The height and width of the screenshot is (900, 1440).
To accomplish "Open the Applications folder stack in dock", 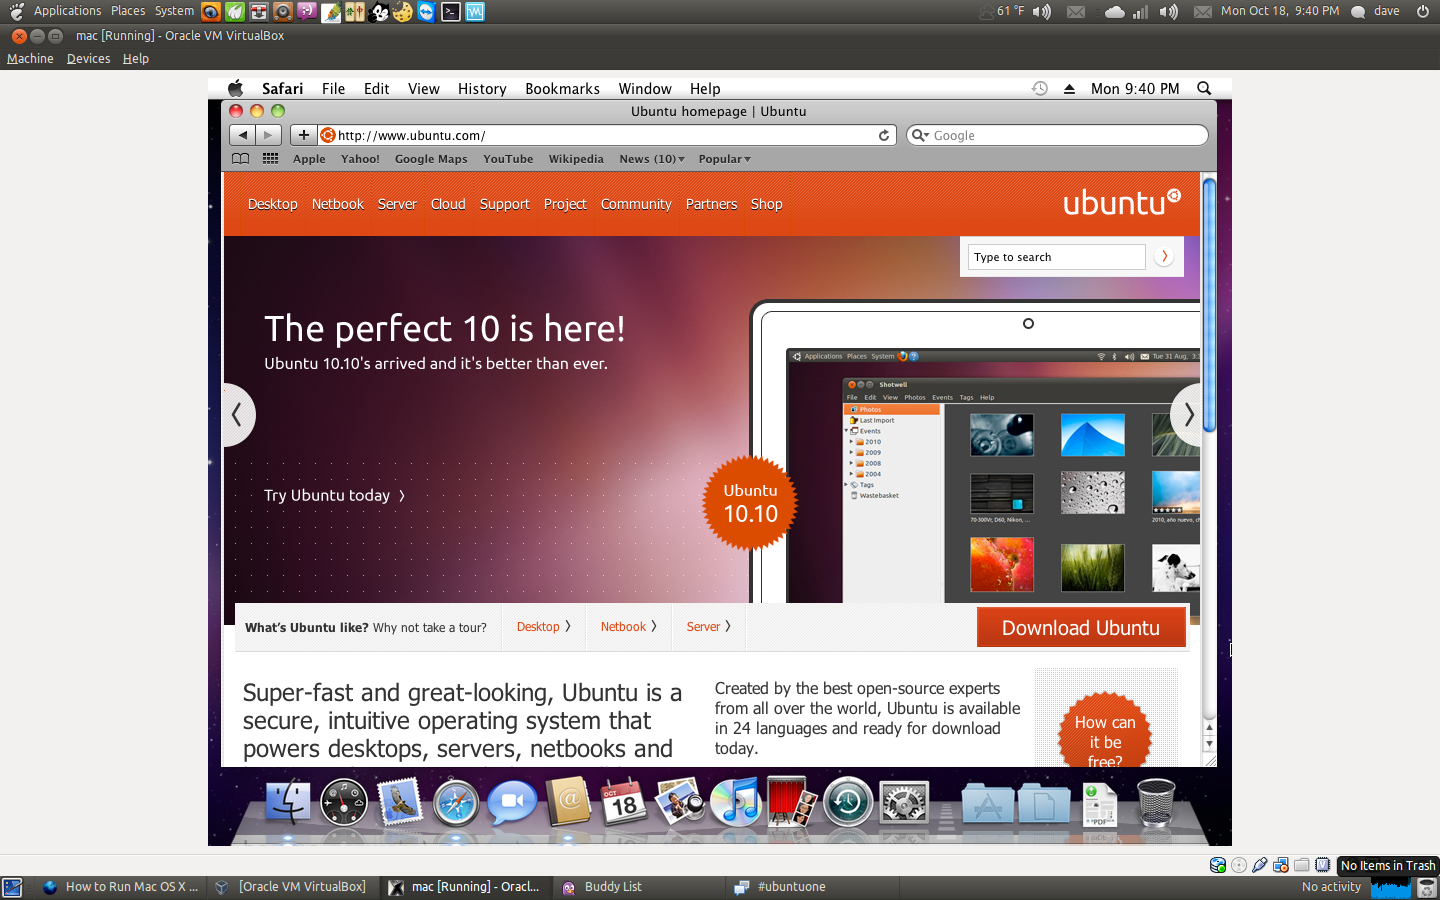I will [988, 803].
